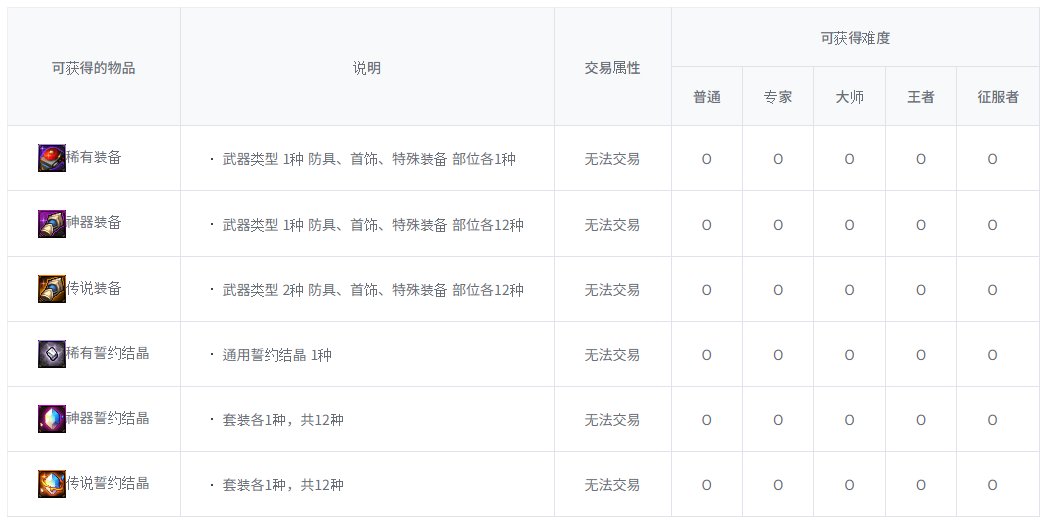Image resolution: width=1046 pixels, height=523 pixels.
Task: Click the 王者 difficulty header
Action: (920, 98)
